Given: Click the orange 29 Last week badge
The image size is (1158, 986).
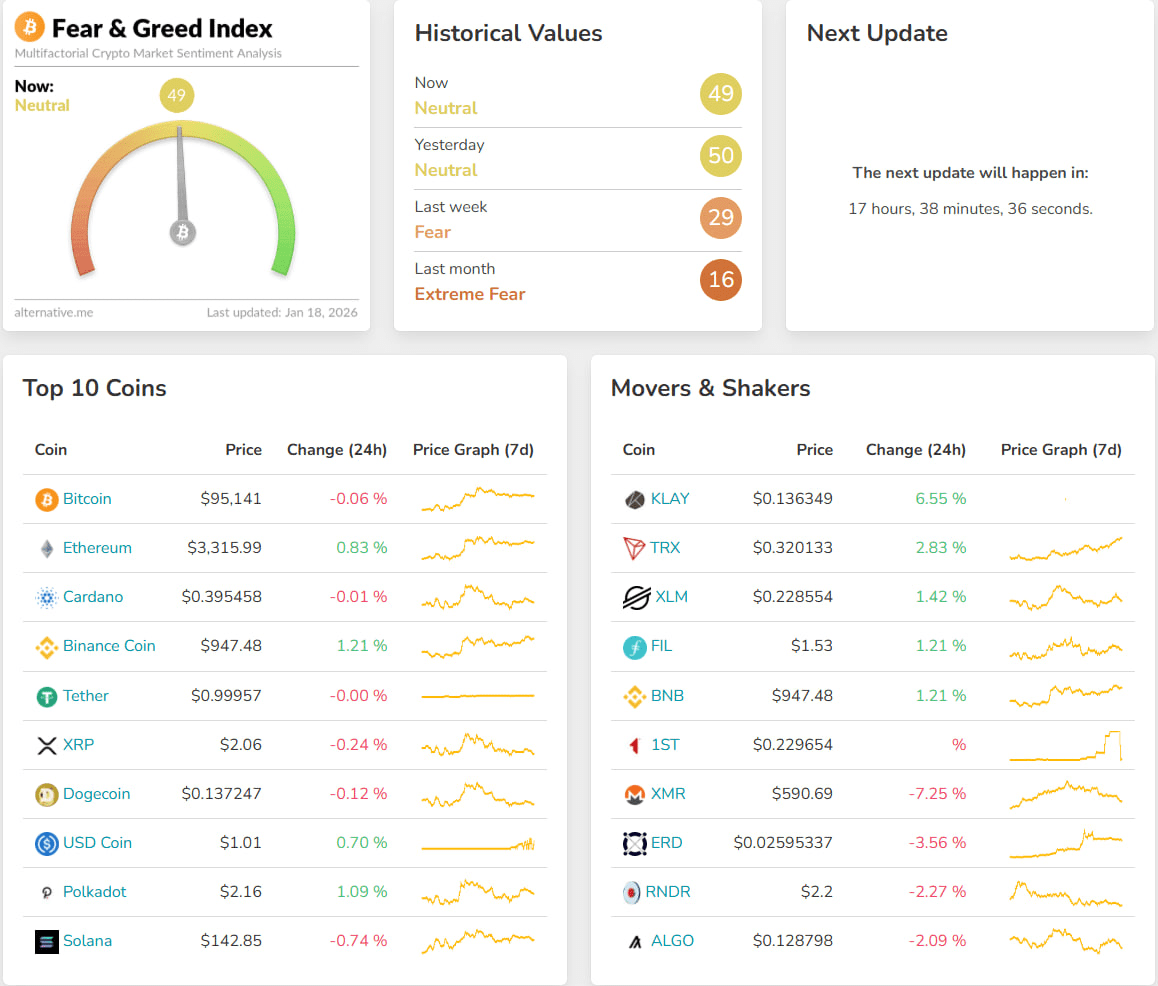Looking at the screenshot, I should click(721, 218).
